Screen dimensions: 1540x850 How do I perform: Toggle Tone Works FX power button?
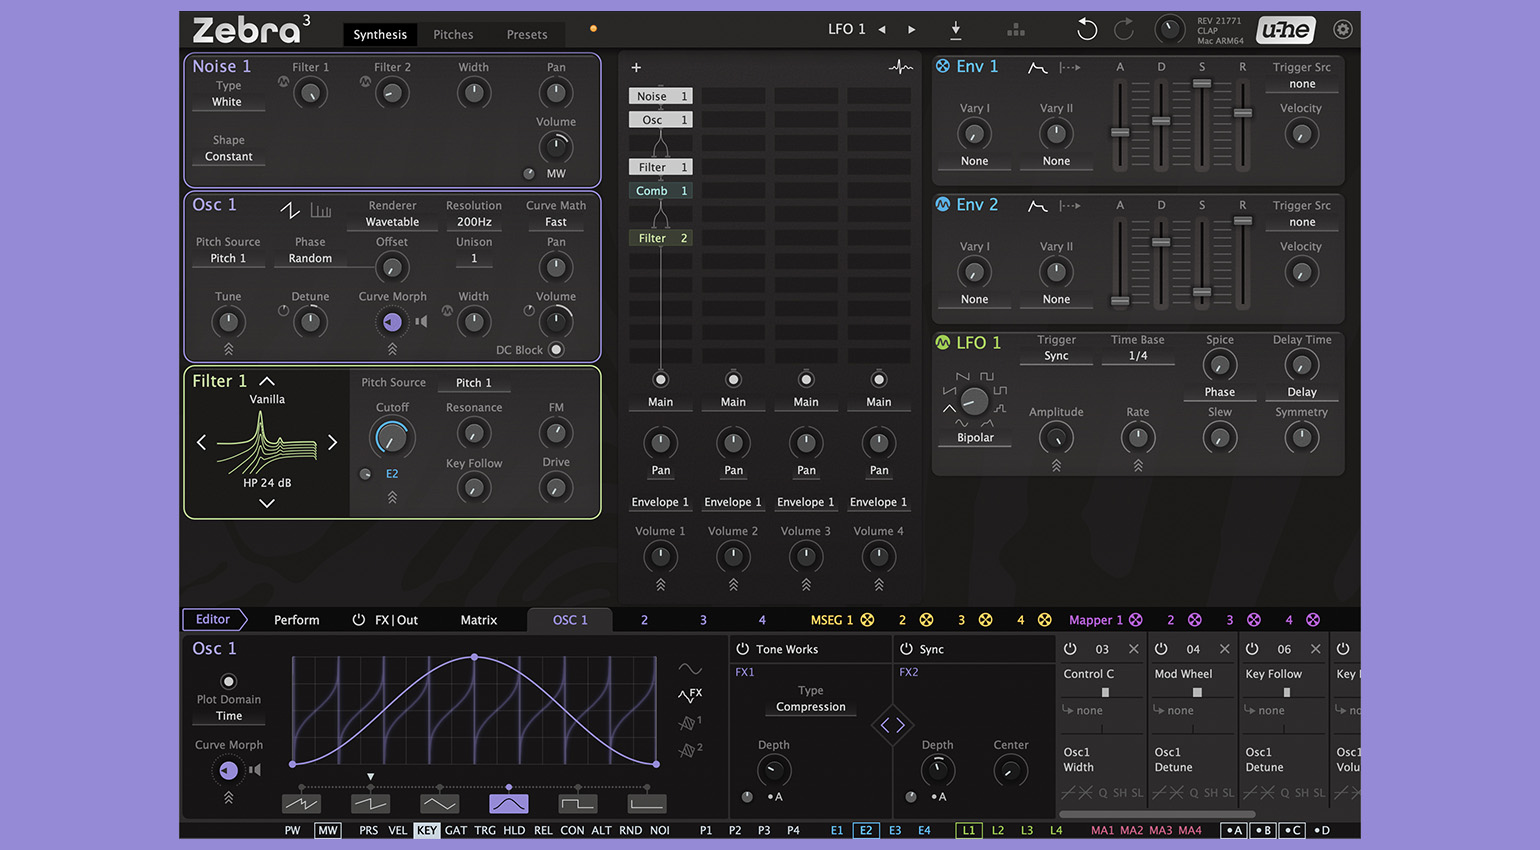[743, 649]
